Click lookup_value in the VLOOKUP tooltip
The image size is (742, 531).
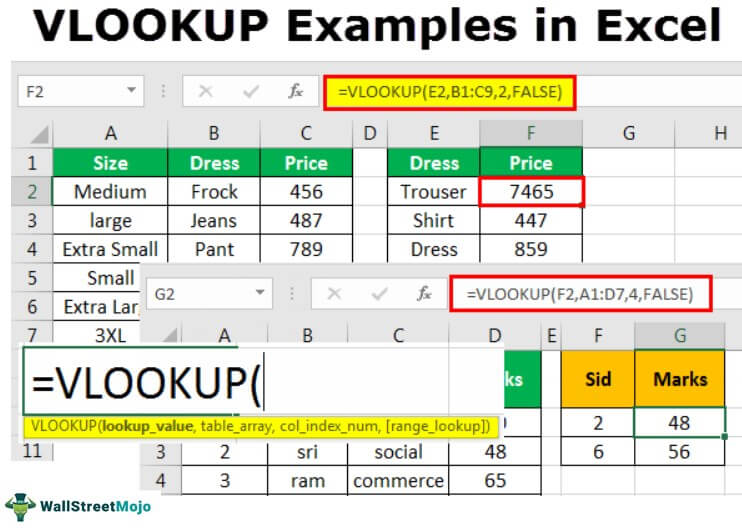coord(148,426)
